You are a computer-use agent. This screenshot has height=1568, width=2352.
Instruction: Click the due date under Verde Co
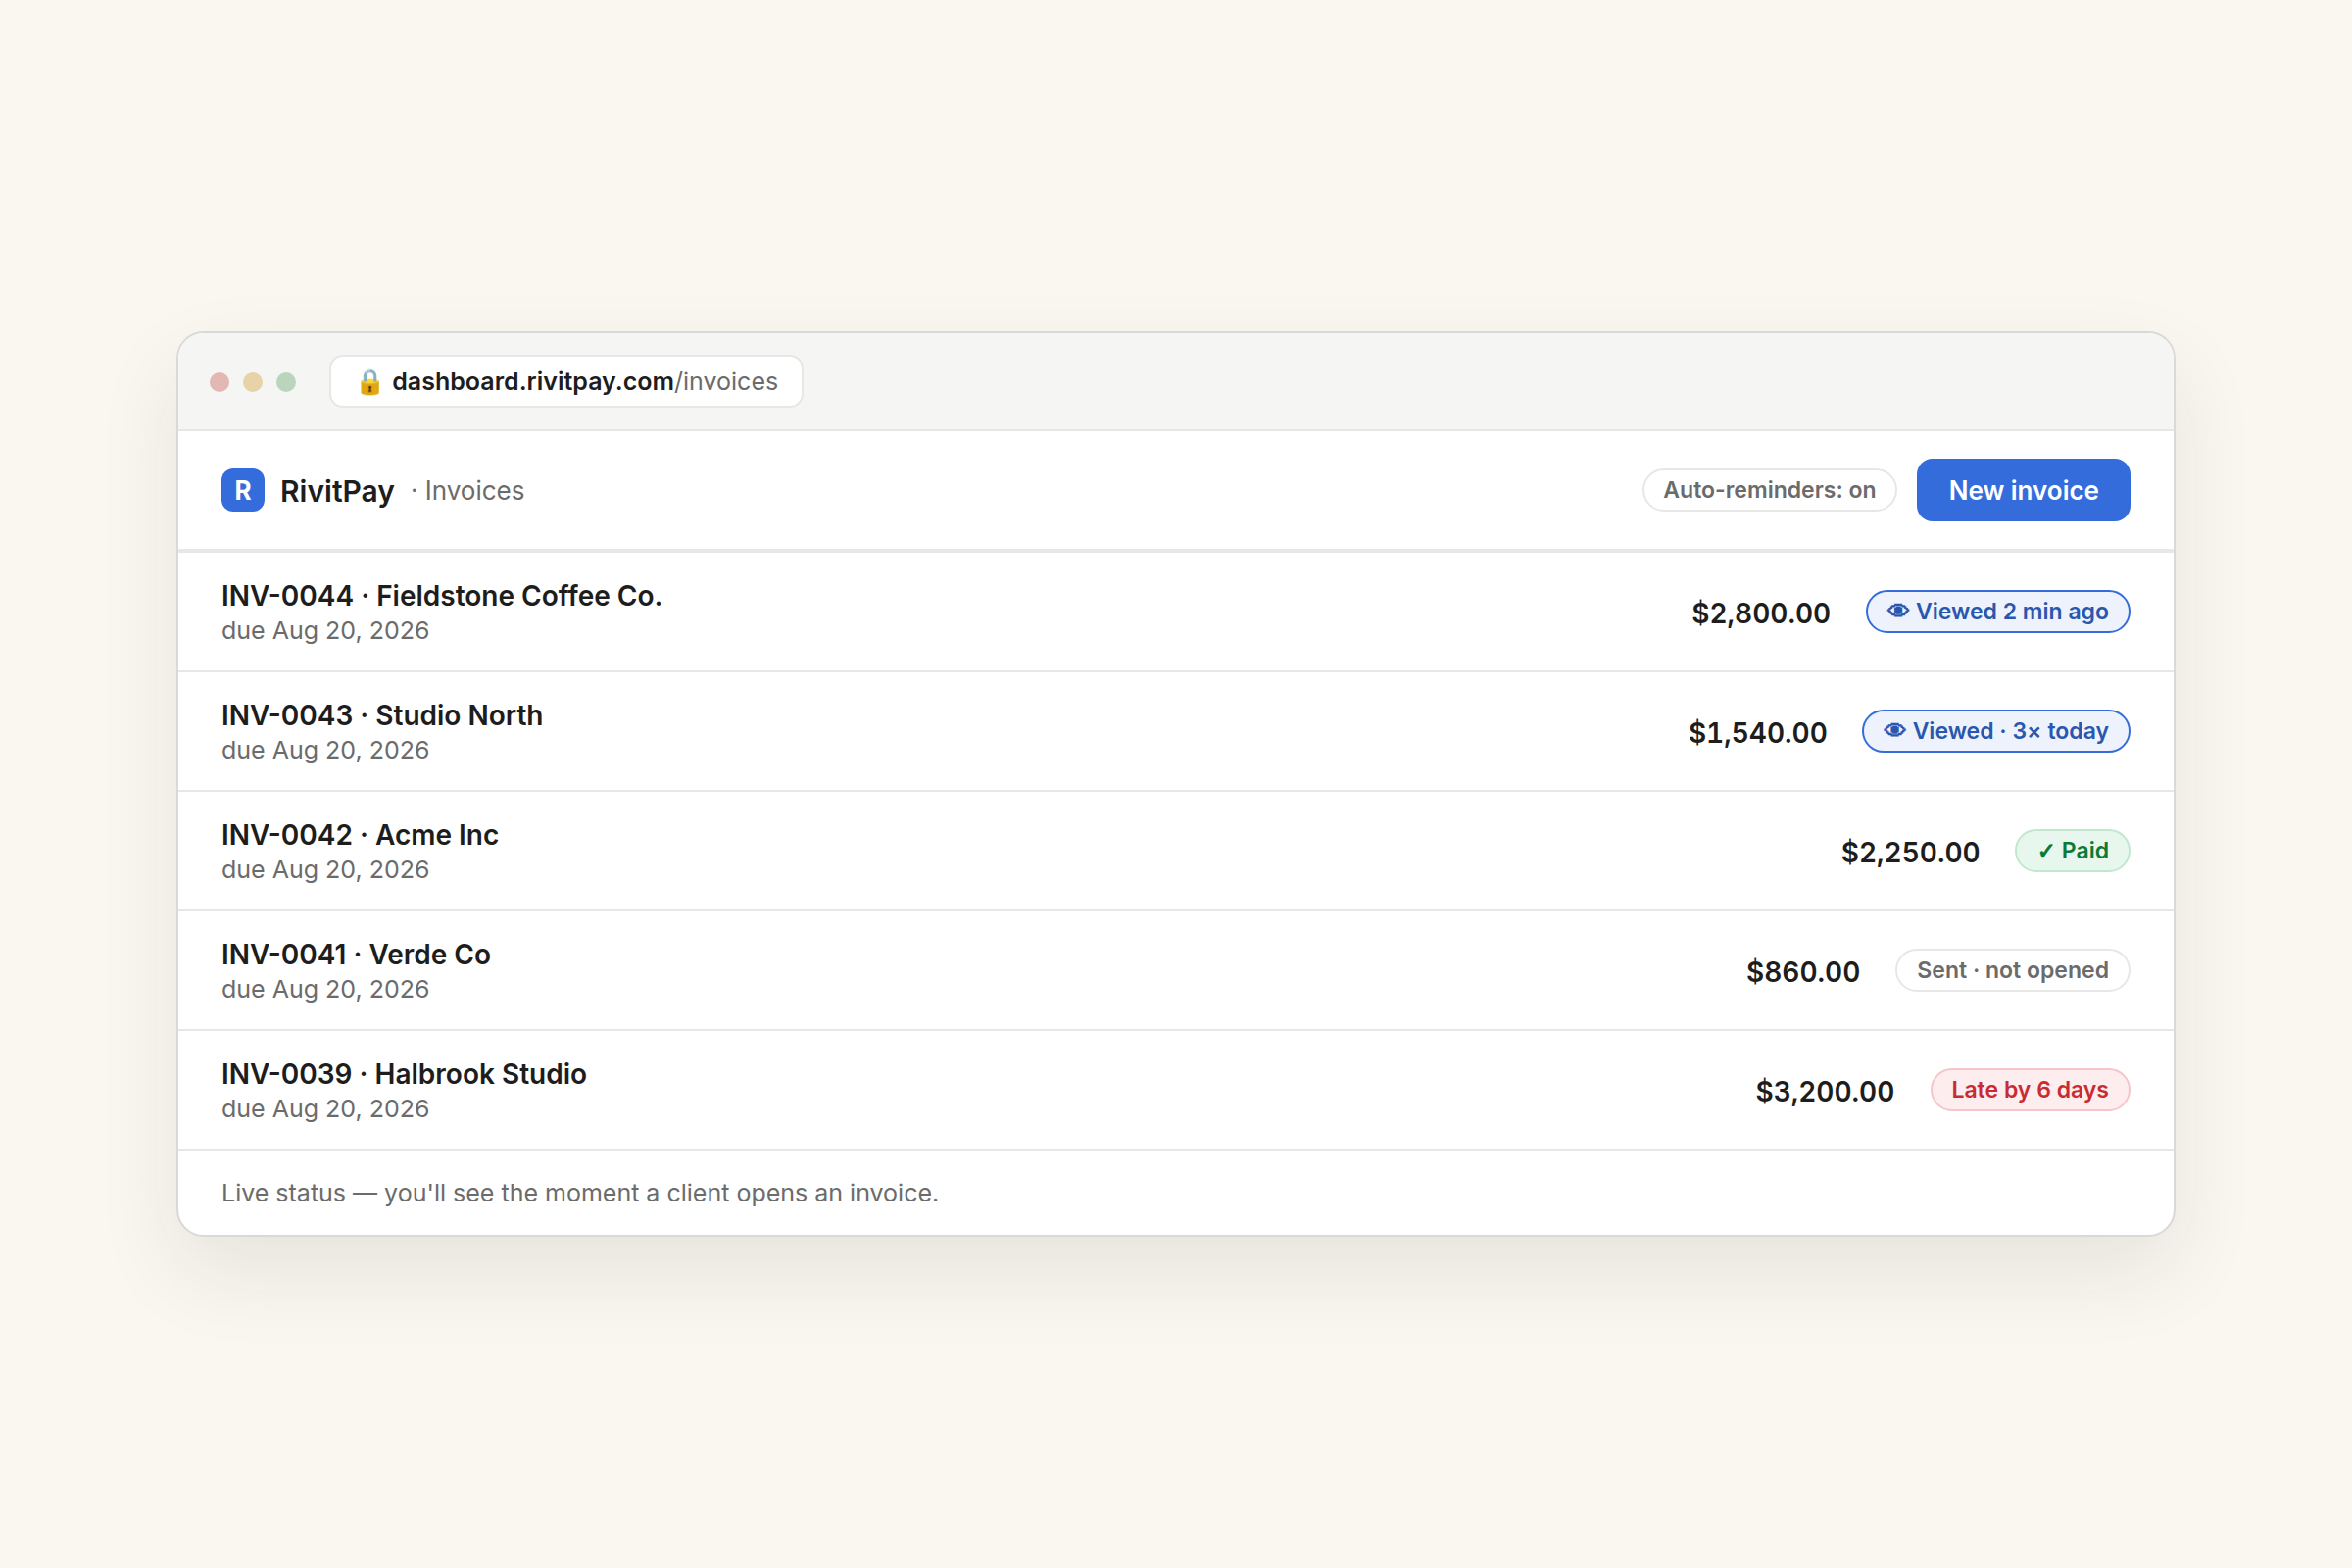click(325, 989)
